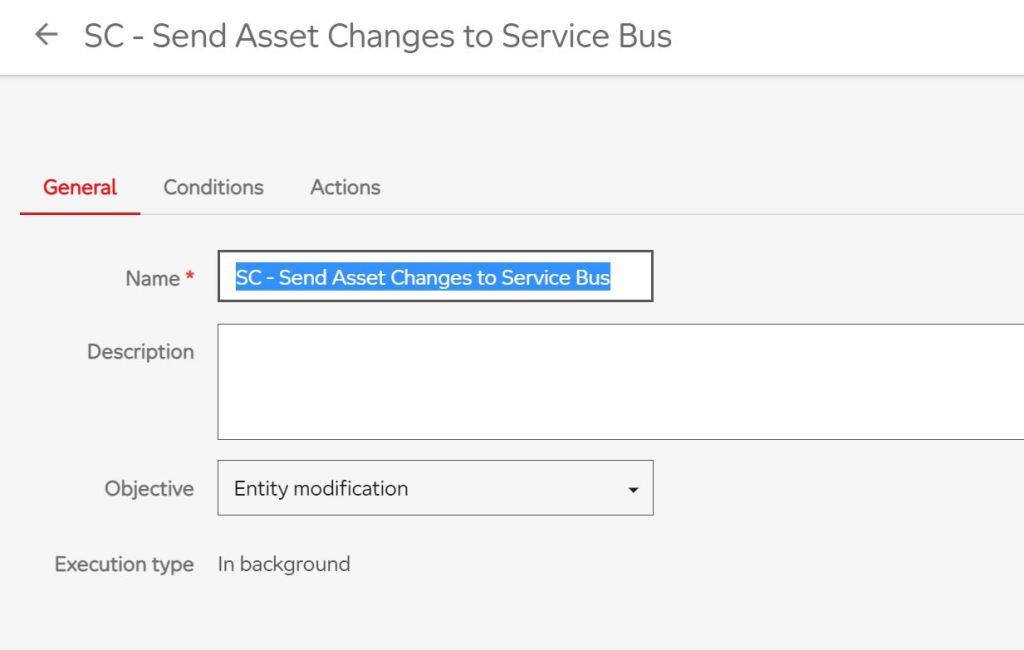Click the "In background" value text
Viewport: 1024px width, 650px height.
point(284,564)
